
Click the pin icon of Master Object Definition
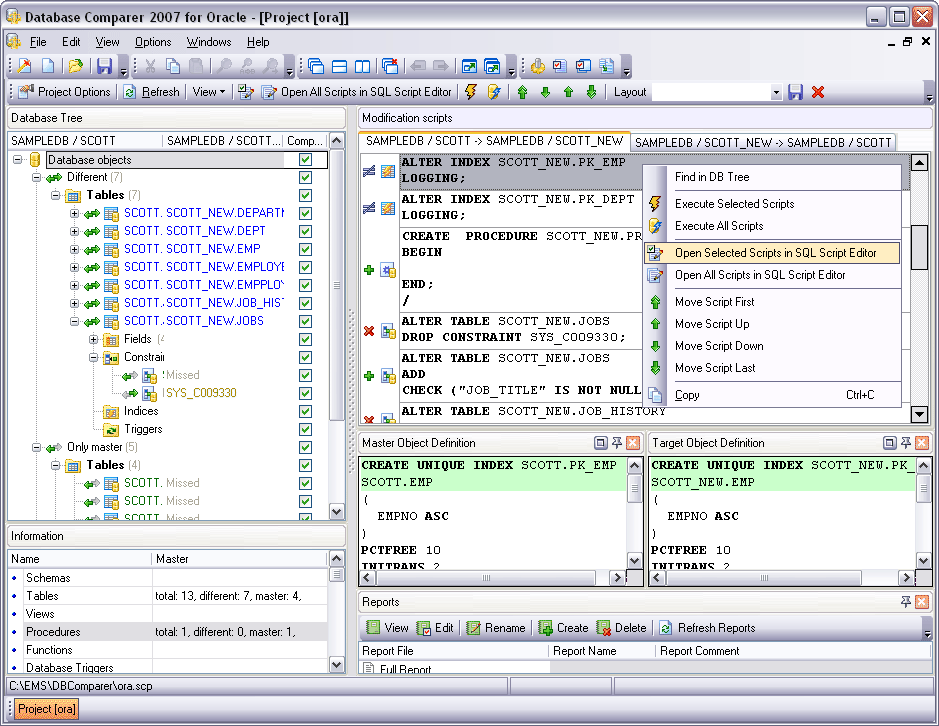pos(616,443)
